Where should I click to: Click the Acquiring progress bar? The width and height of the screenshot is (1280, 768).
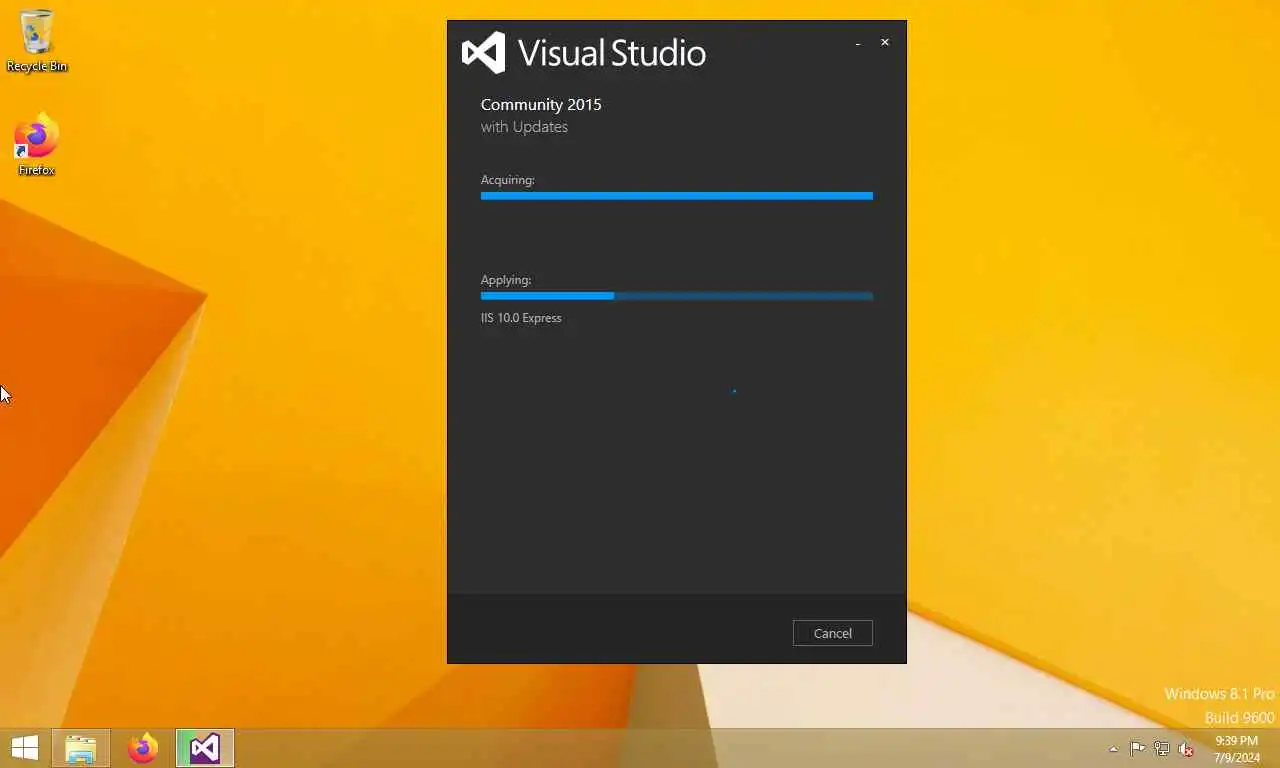677,196
